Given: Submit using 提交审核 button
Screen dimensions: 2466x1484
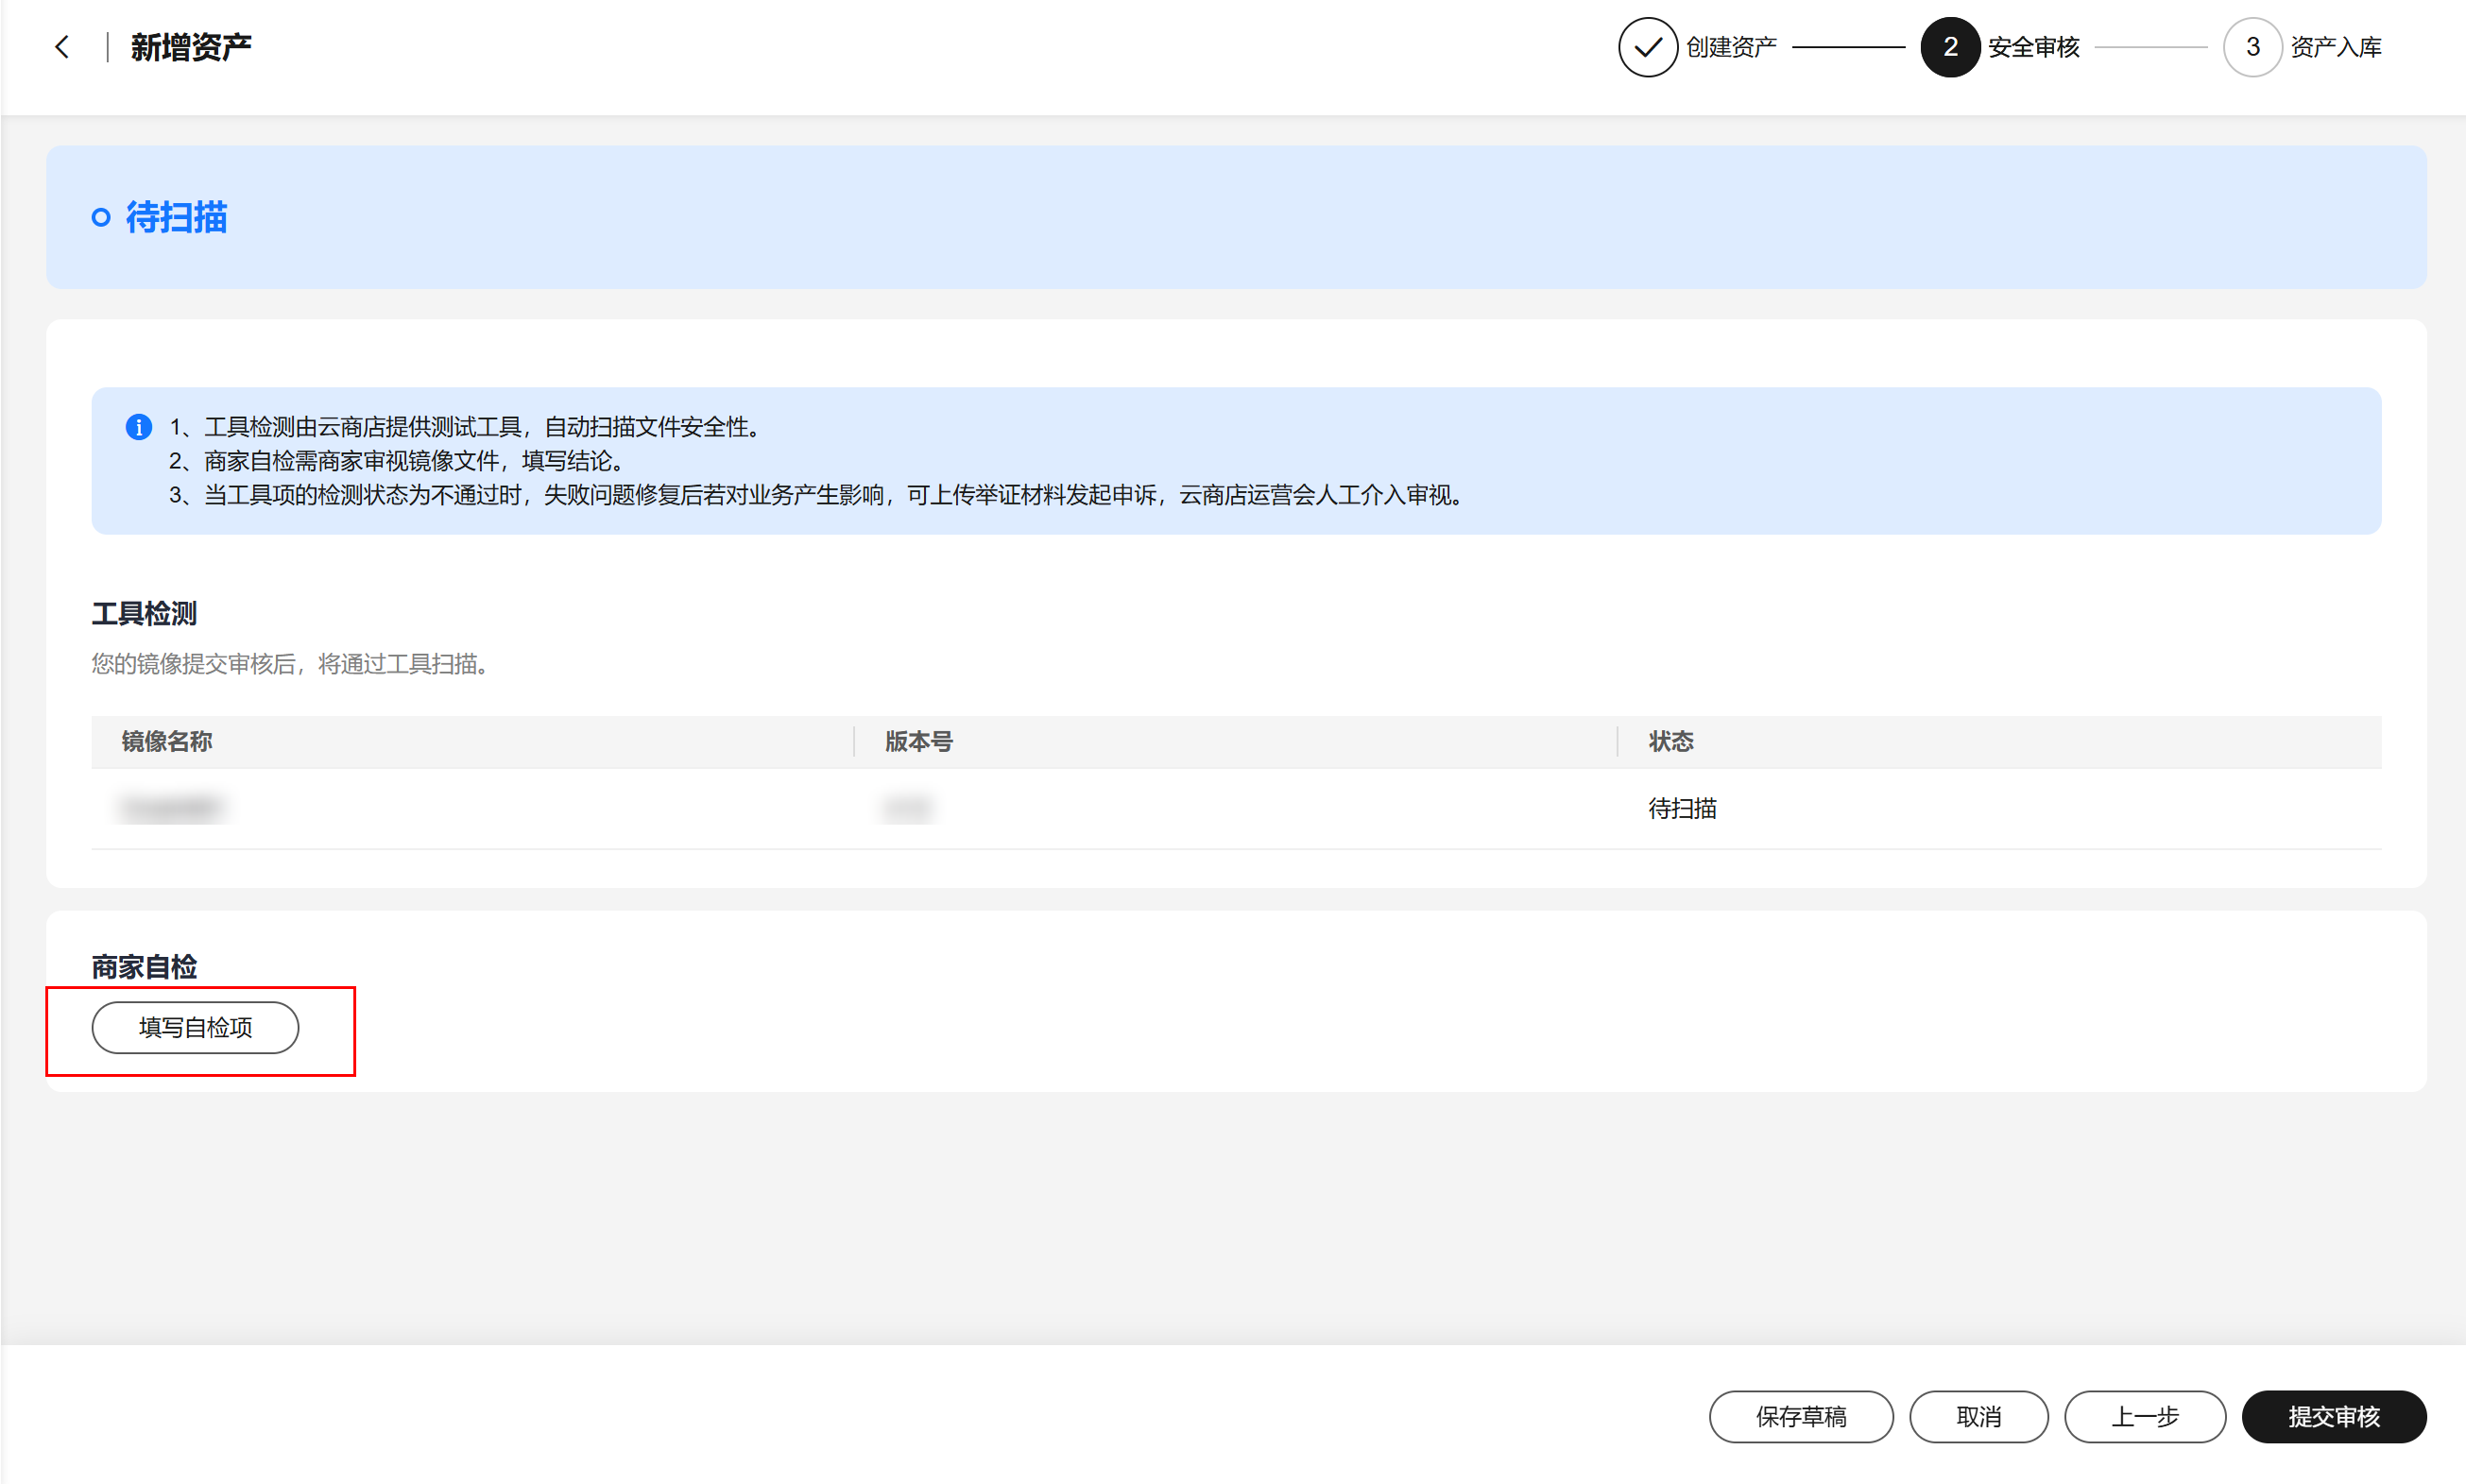Looking at the screenshot, I should 2333,1416.
